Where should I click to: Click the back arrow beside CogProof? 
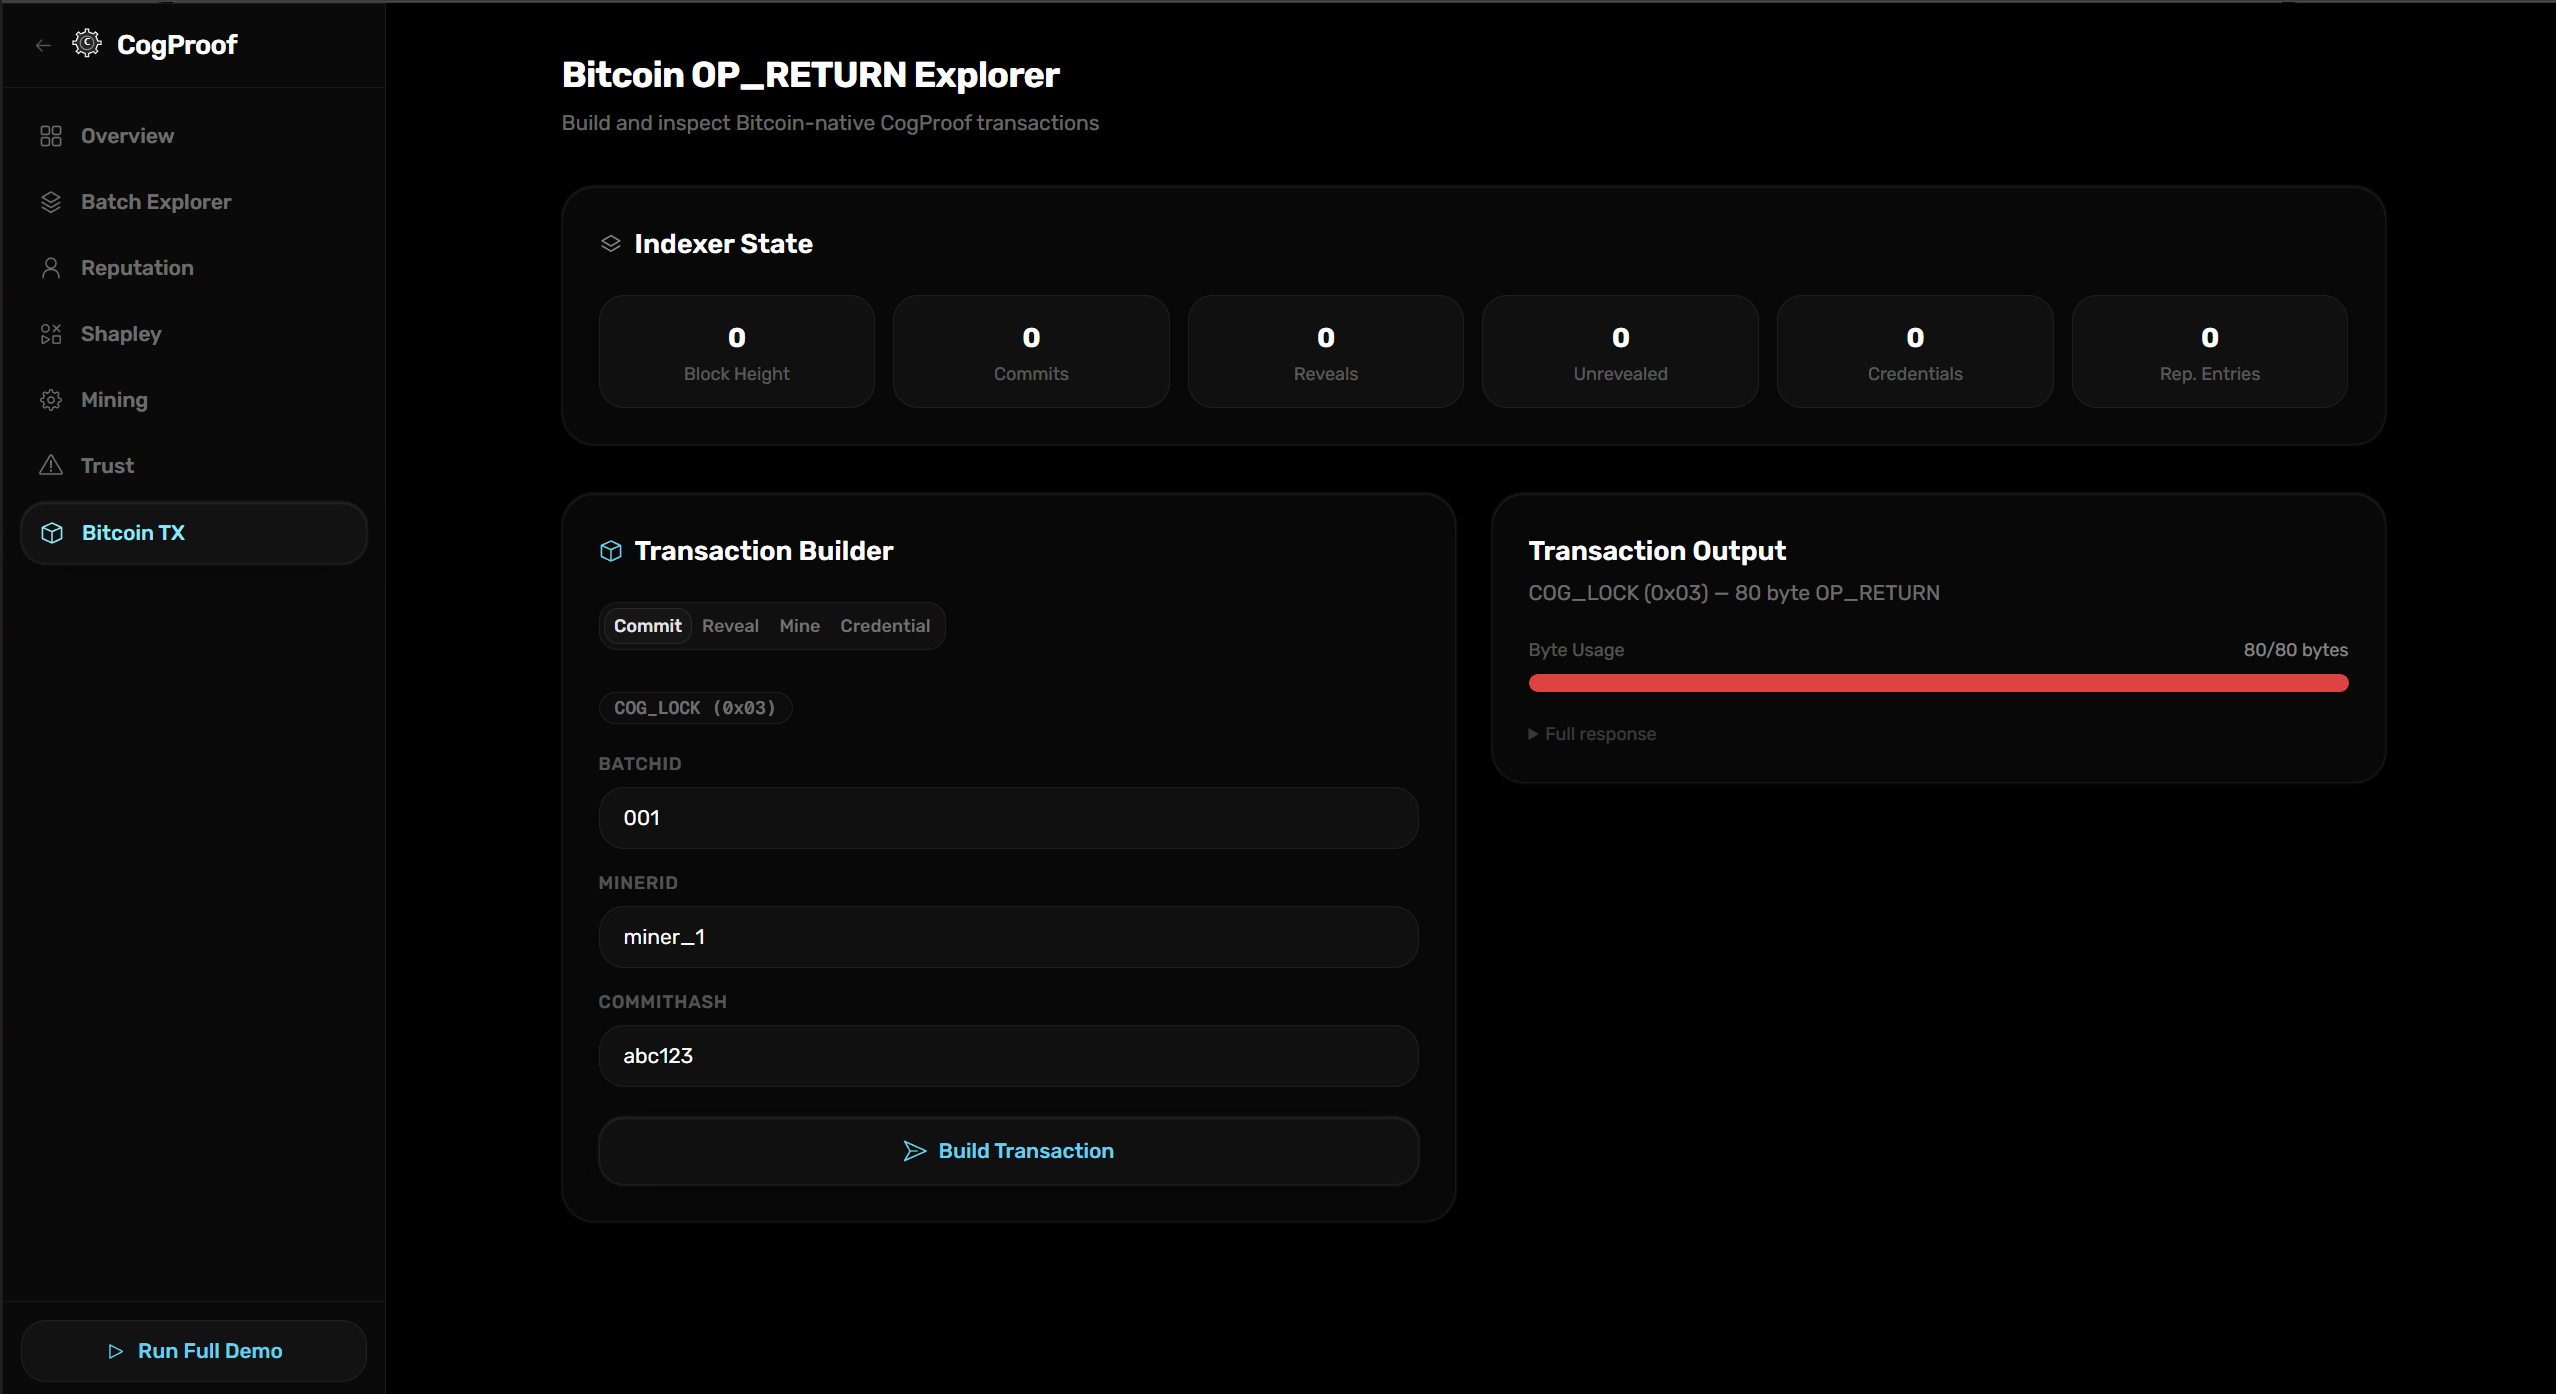tap(43, 45)
